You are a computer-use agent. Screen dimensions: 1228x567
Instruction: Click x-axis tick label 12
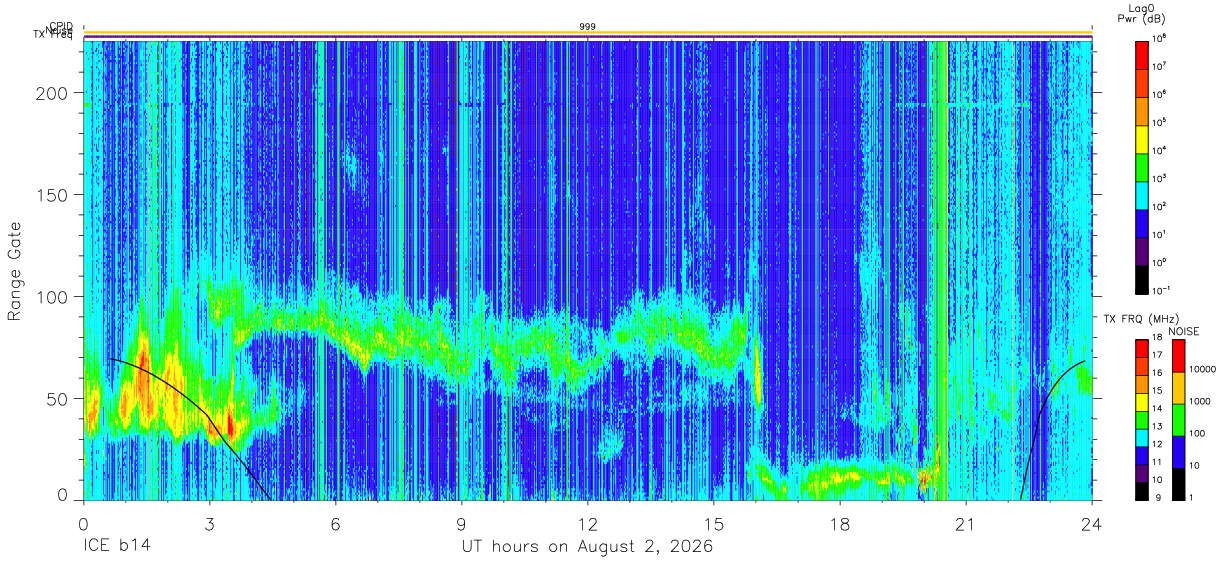point(587,524)
